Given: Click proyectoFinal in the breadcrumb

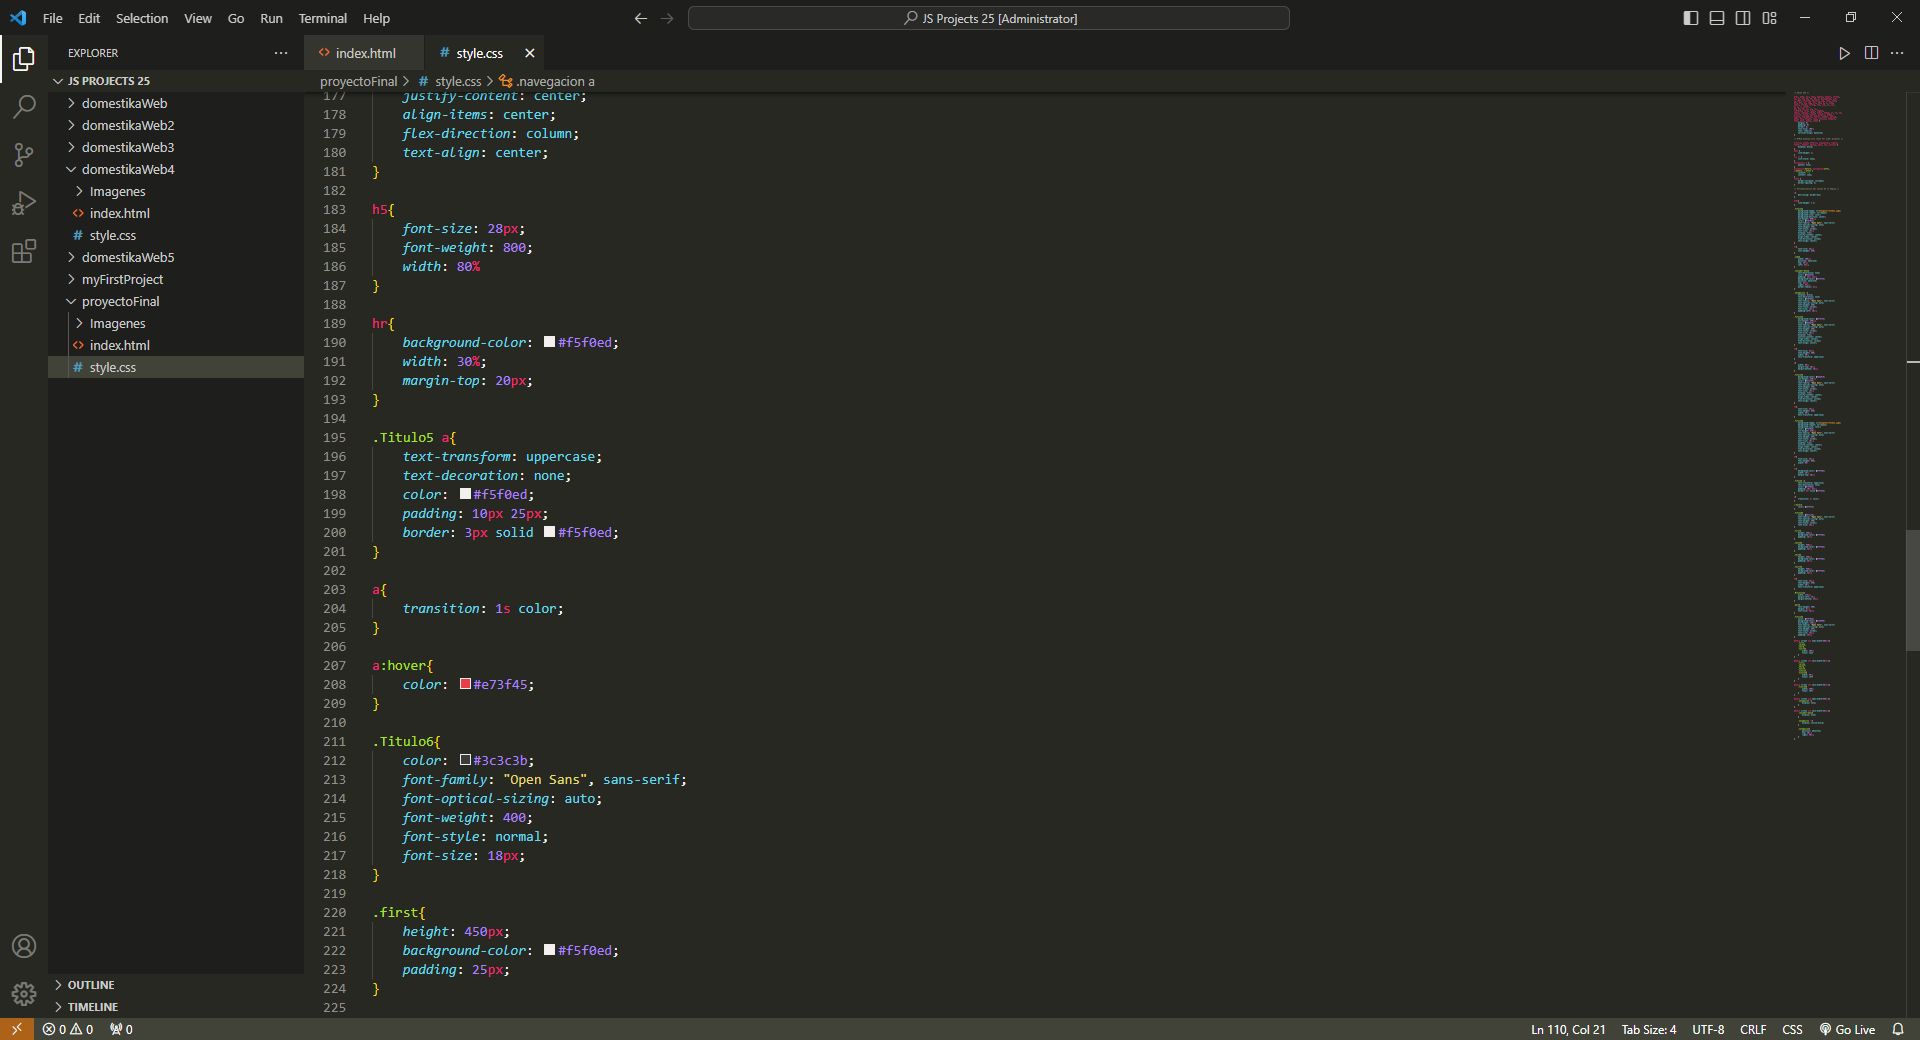Looking at the screenshot, I should click(x=358, y=81).
